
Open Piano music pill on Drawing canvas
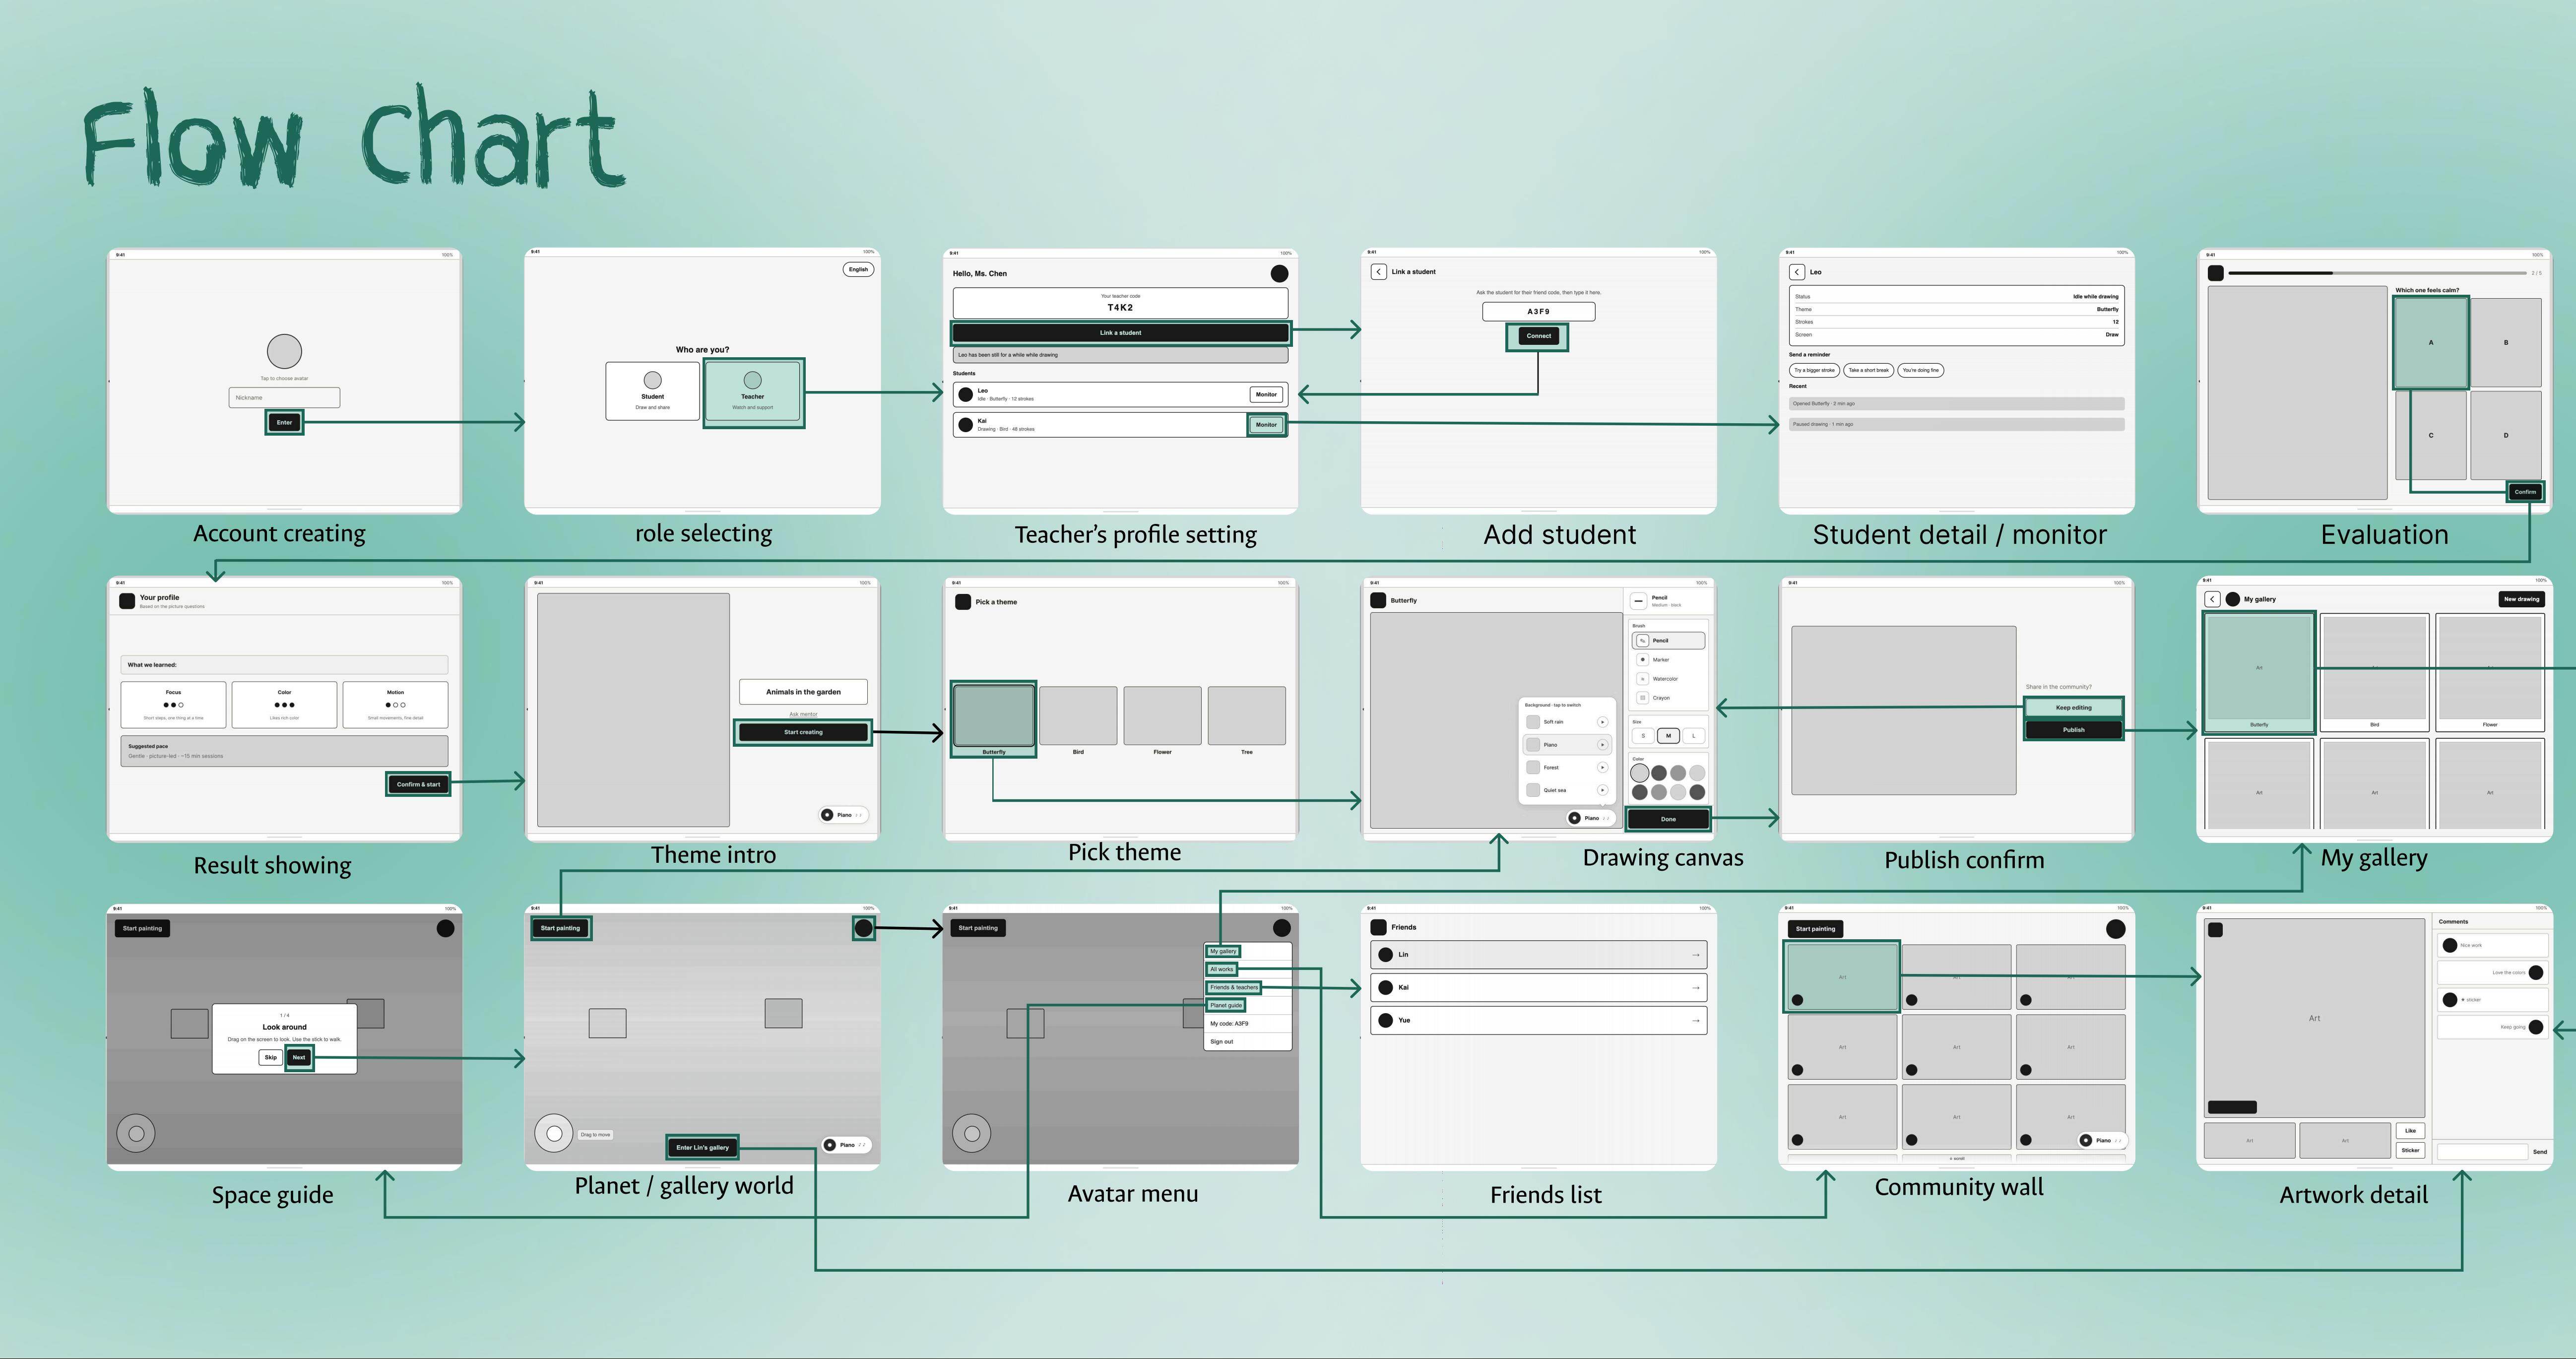pyautogui.click(x=1591, y=818)
